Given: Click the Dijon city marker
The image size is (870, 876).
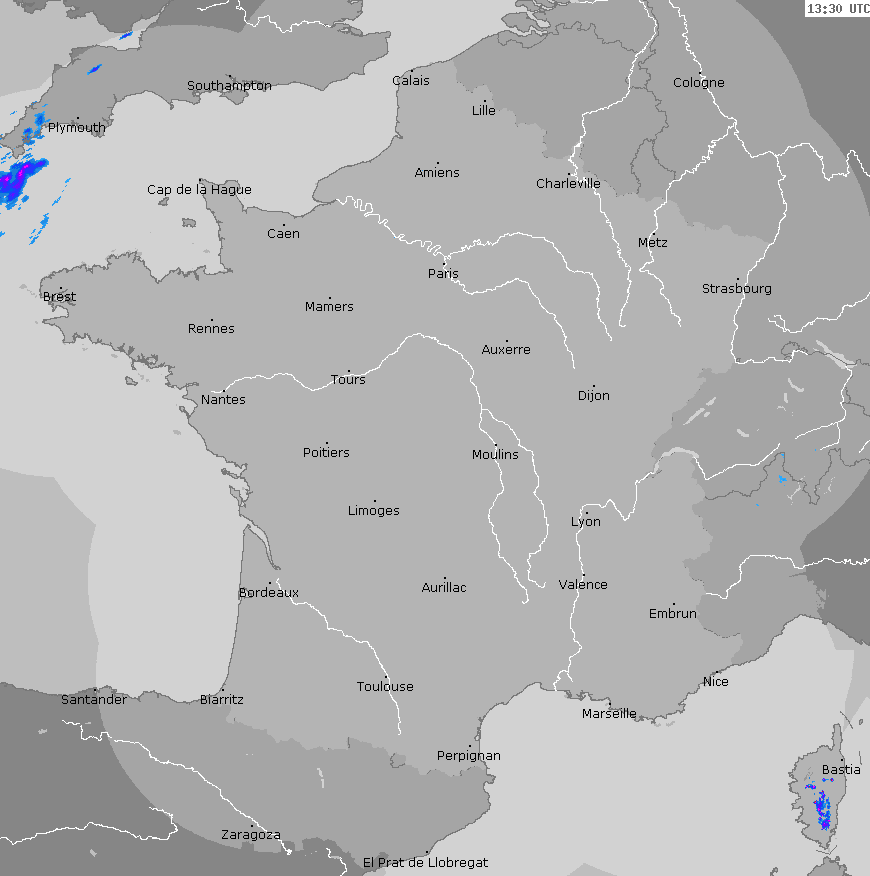Looking at the screenshot, I should pos(593,386).
